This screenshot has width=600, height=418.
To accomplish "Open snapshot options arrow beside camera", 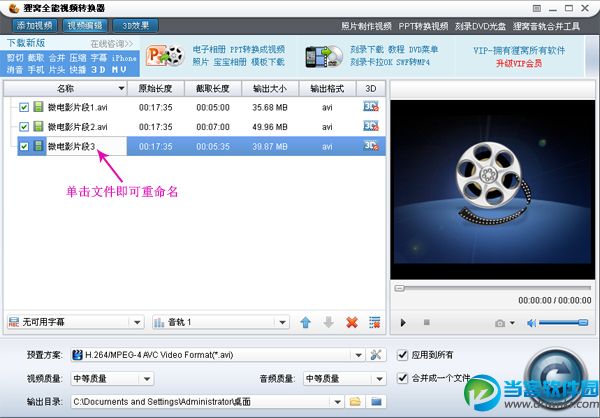I will pyautogui.click(x=512, y=323).
